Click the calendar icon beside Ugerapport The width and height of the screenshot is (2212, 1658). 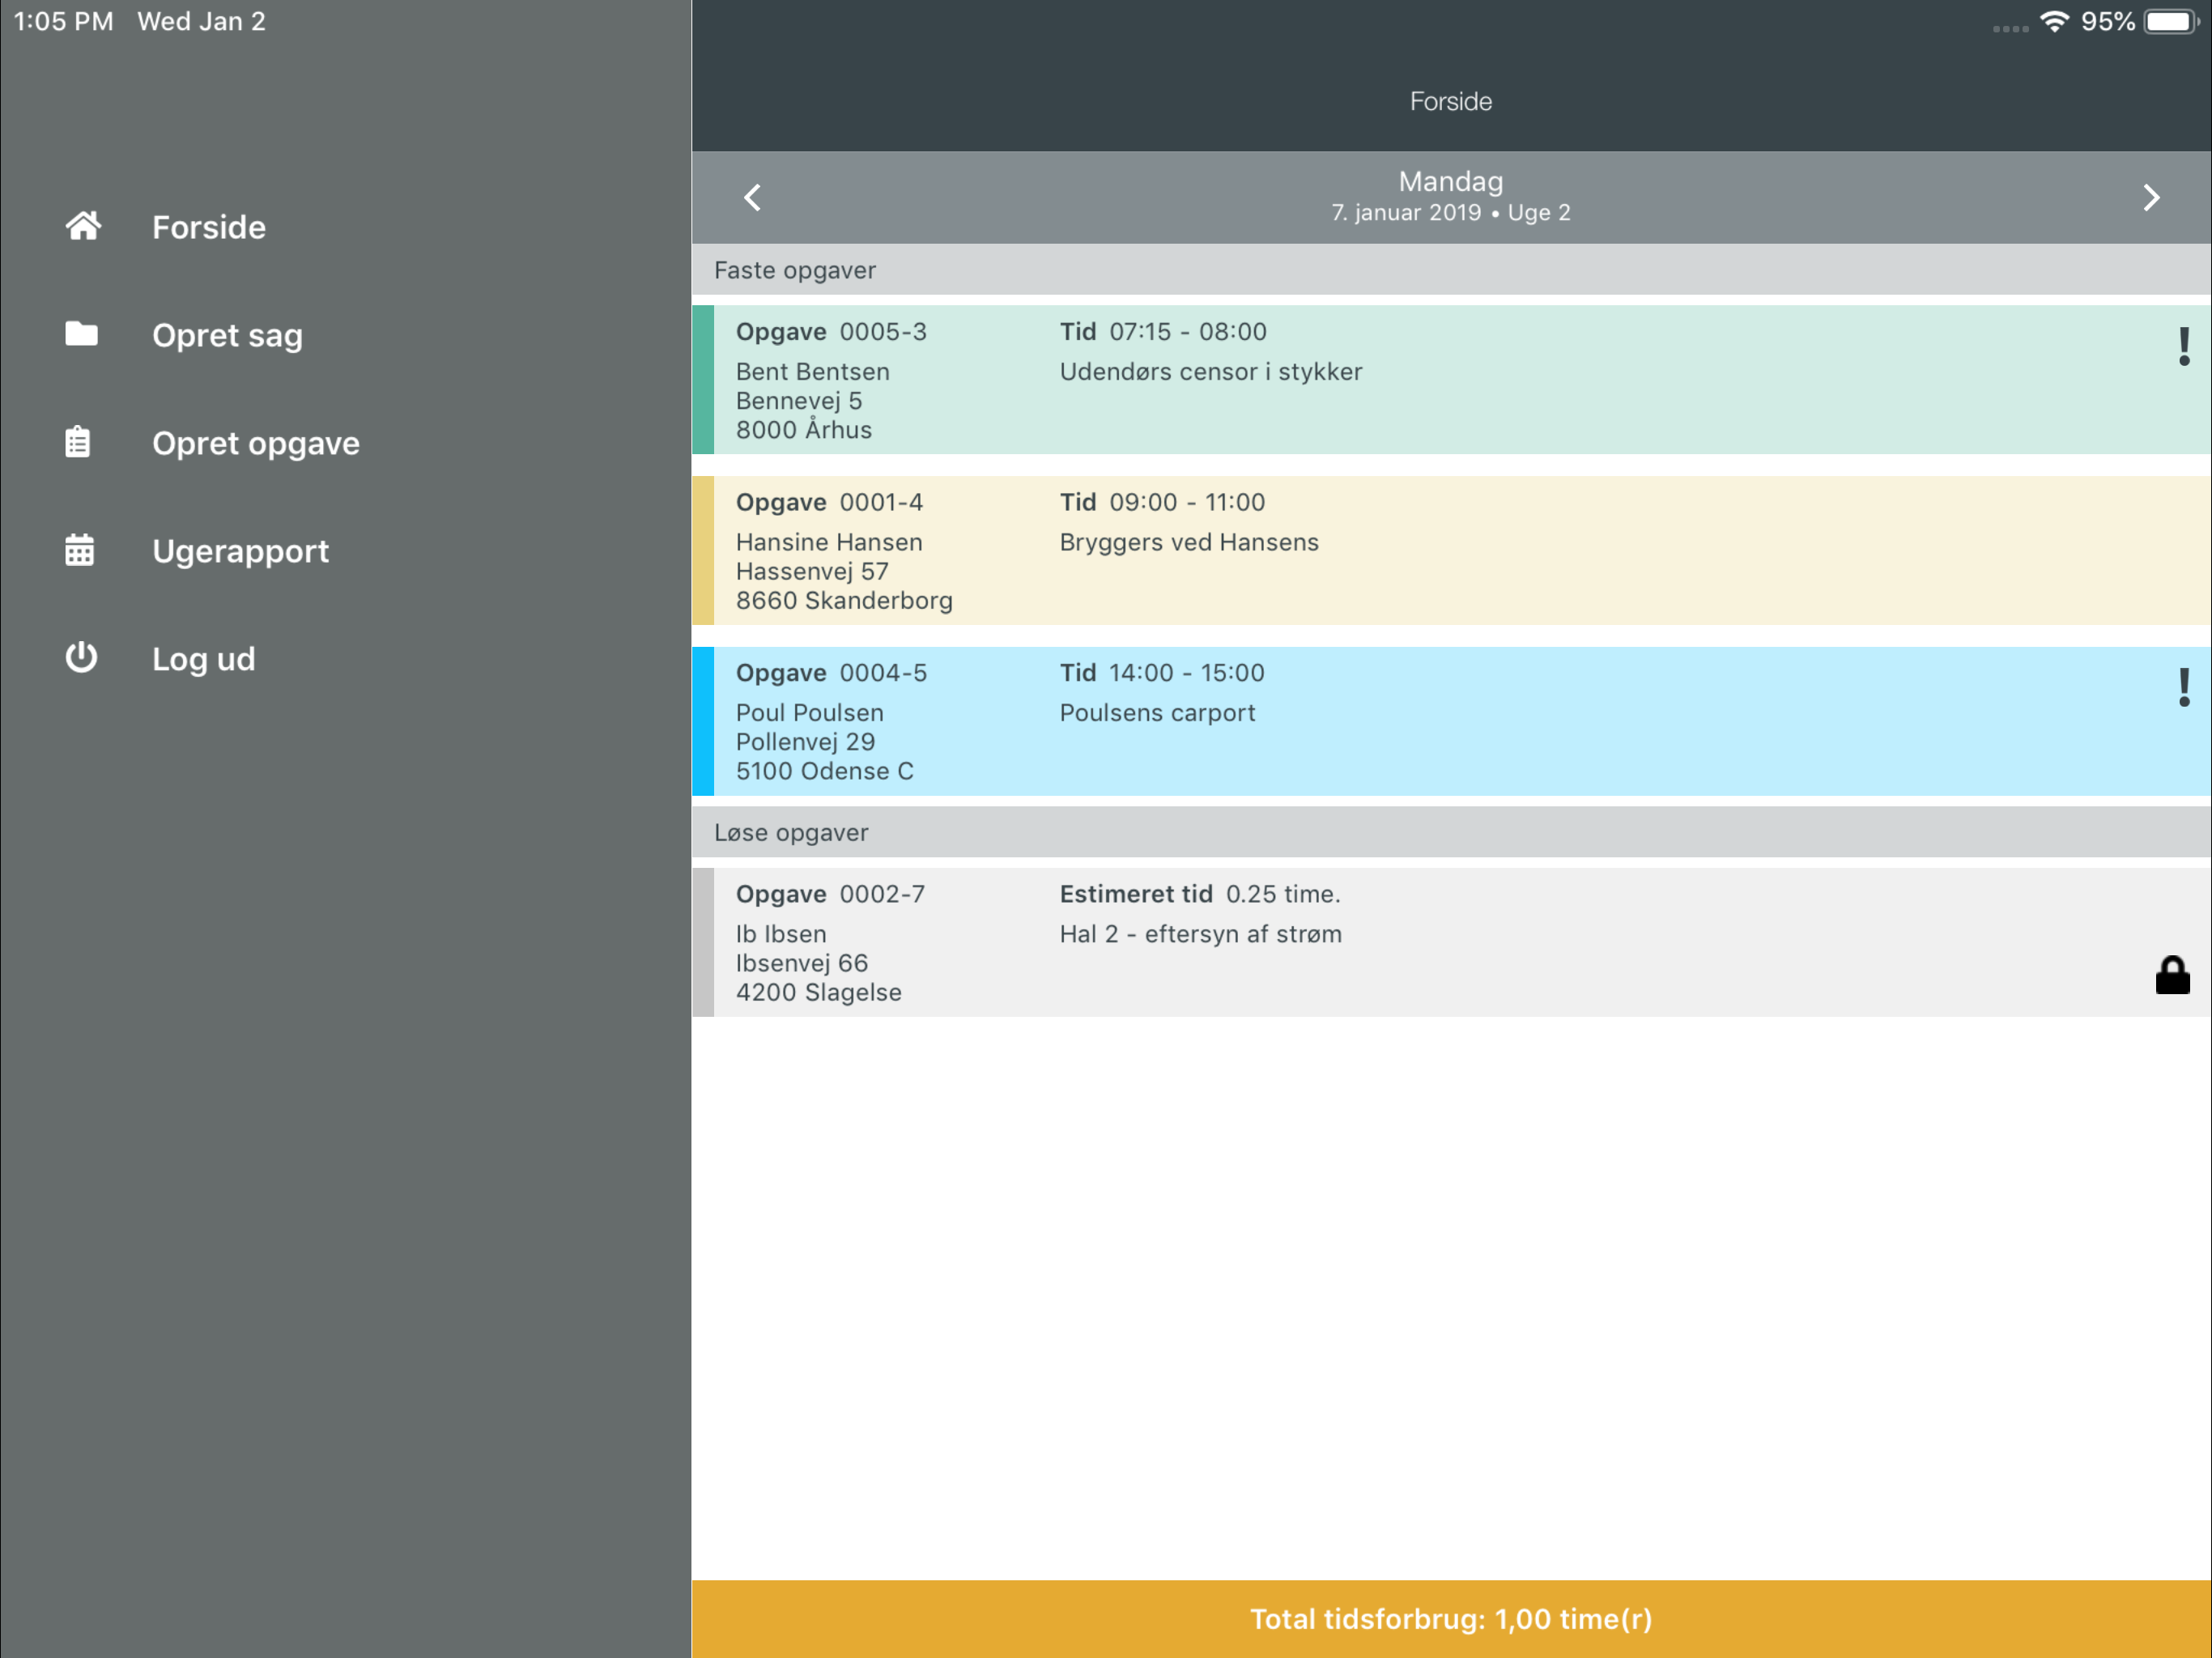pos(80,549)
